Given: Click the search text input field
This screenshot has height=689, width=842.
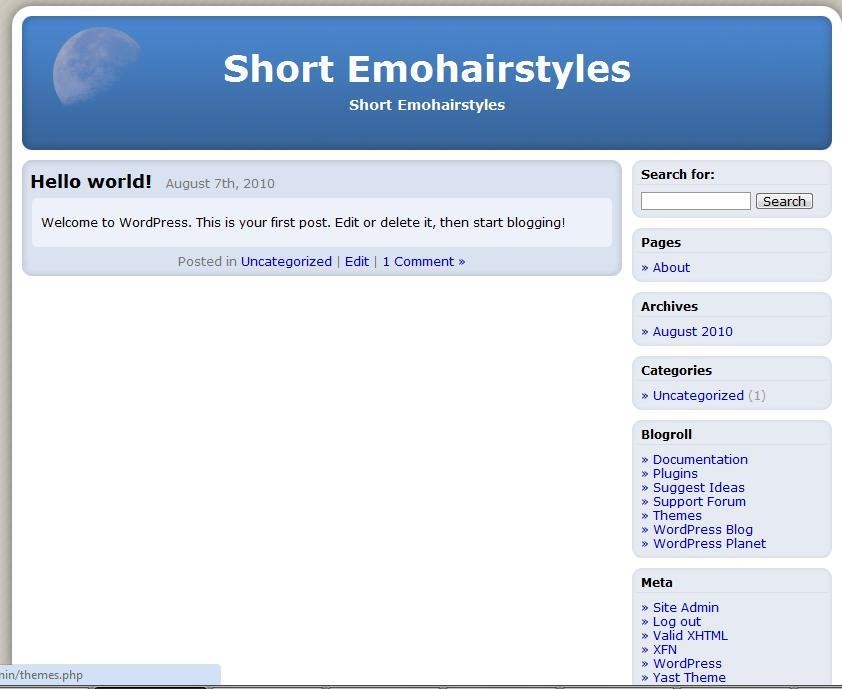Looking at the screenshot, I should tap(695, 201).
